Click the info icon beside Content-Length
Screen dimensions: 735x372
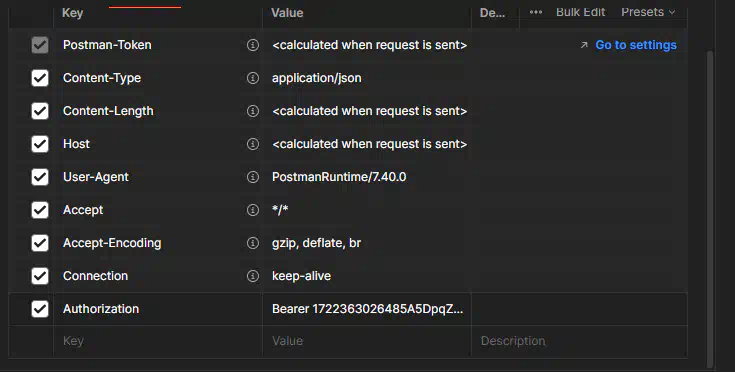[x=253, y=111]
